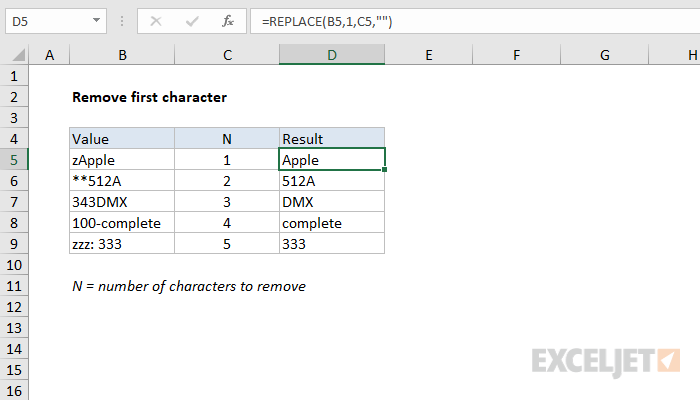The width and height of the screenshot is (700, 400).
Task: Select row 15 header
Action: [x=14, y=370]
